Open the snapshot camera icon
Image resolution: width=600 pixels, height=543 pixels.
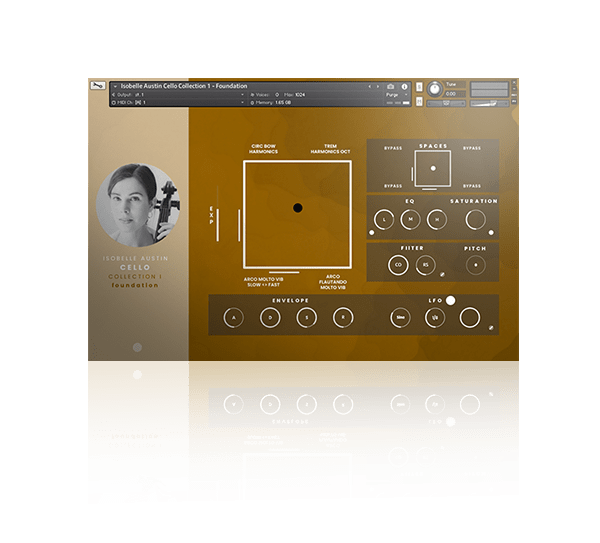390,86
